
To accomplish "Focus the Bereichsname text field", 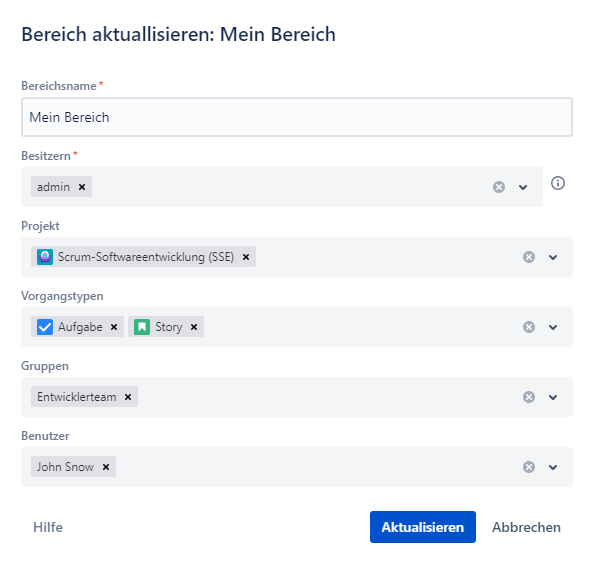I will [x=297, y=117].
